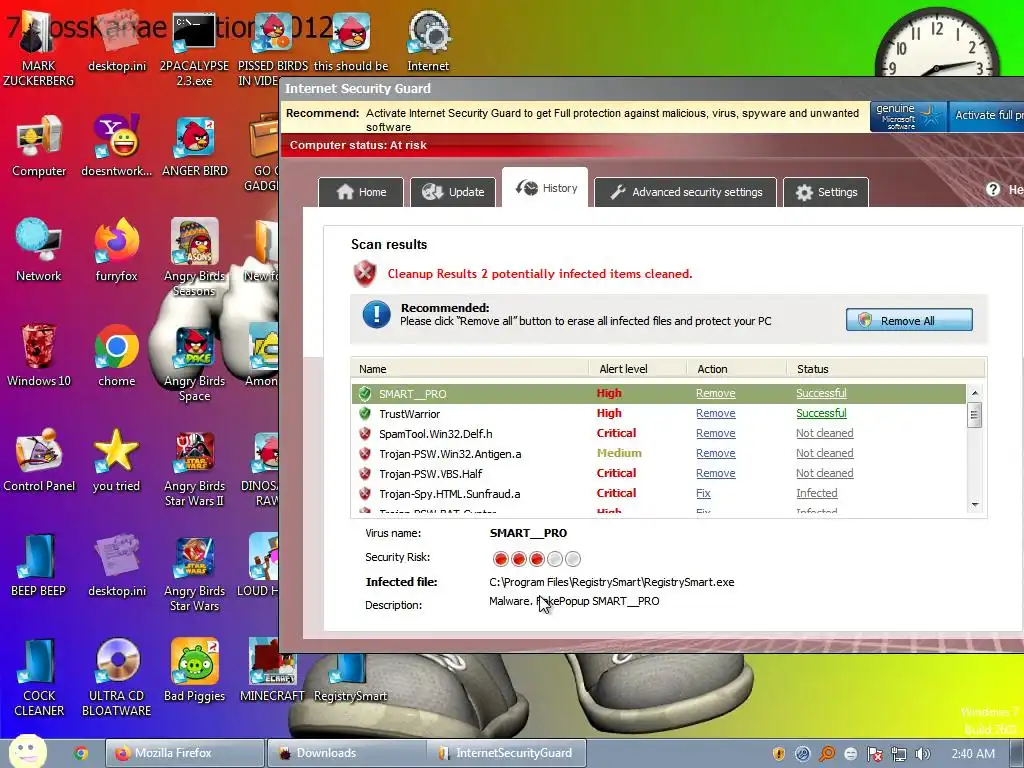
Task: Sort results by Alert level column
Action: pos(637,369)
